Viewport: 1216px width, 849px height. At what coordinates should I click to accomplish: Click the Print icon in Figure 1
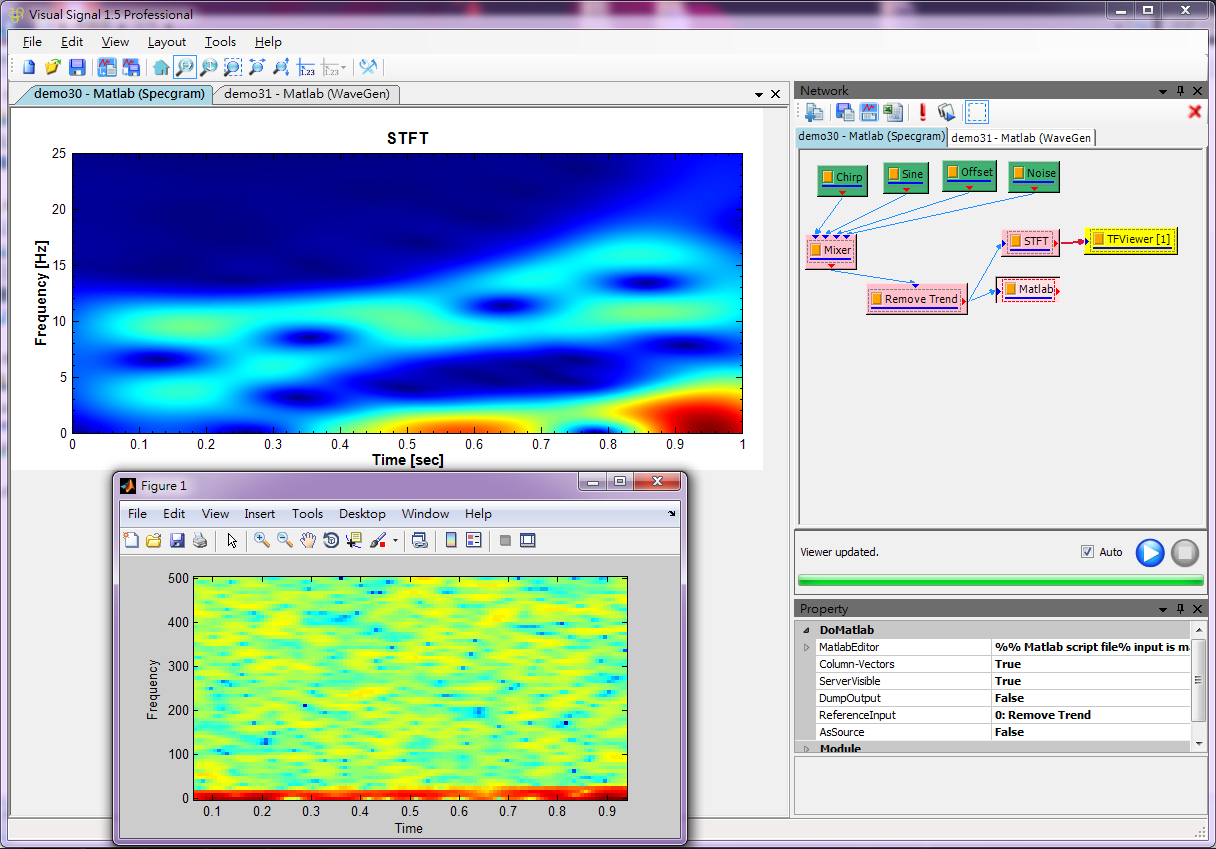(200, 540)
